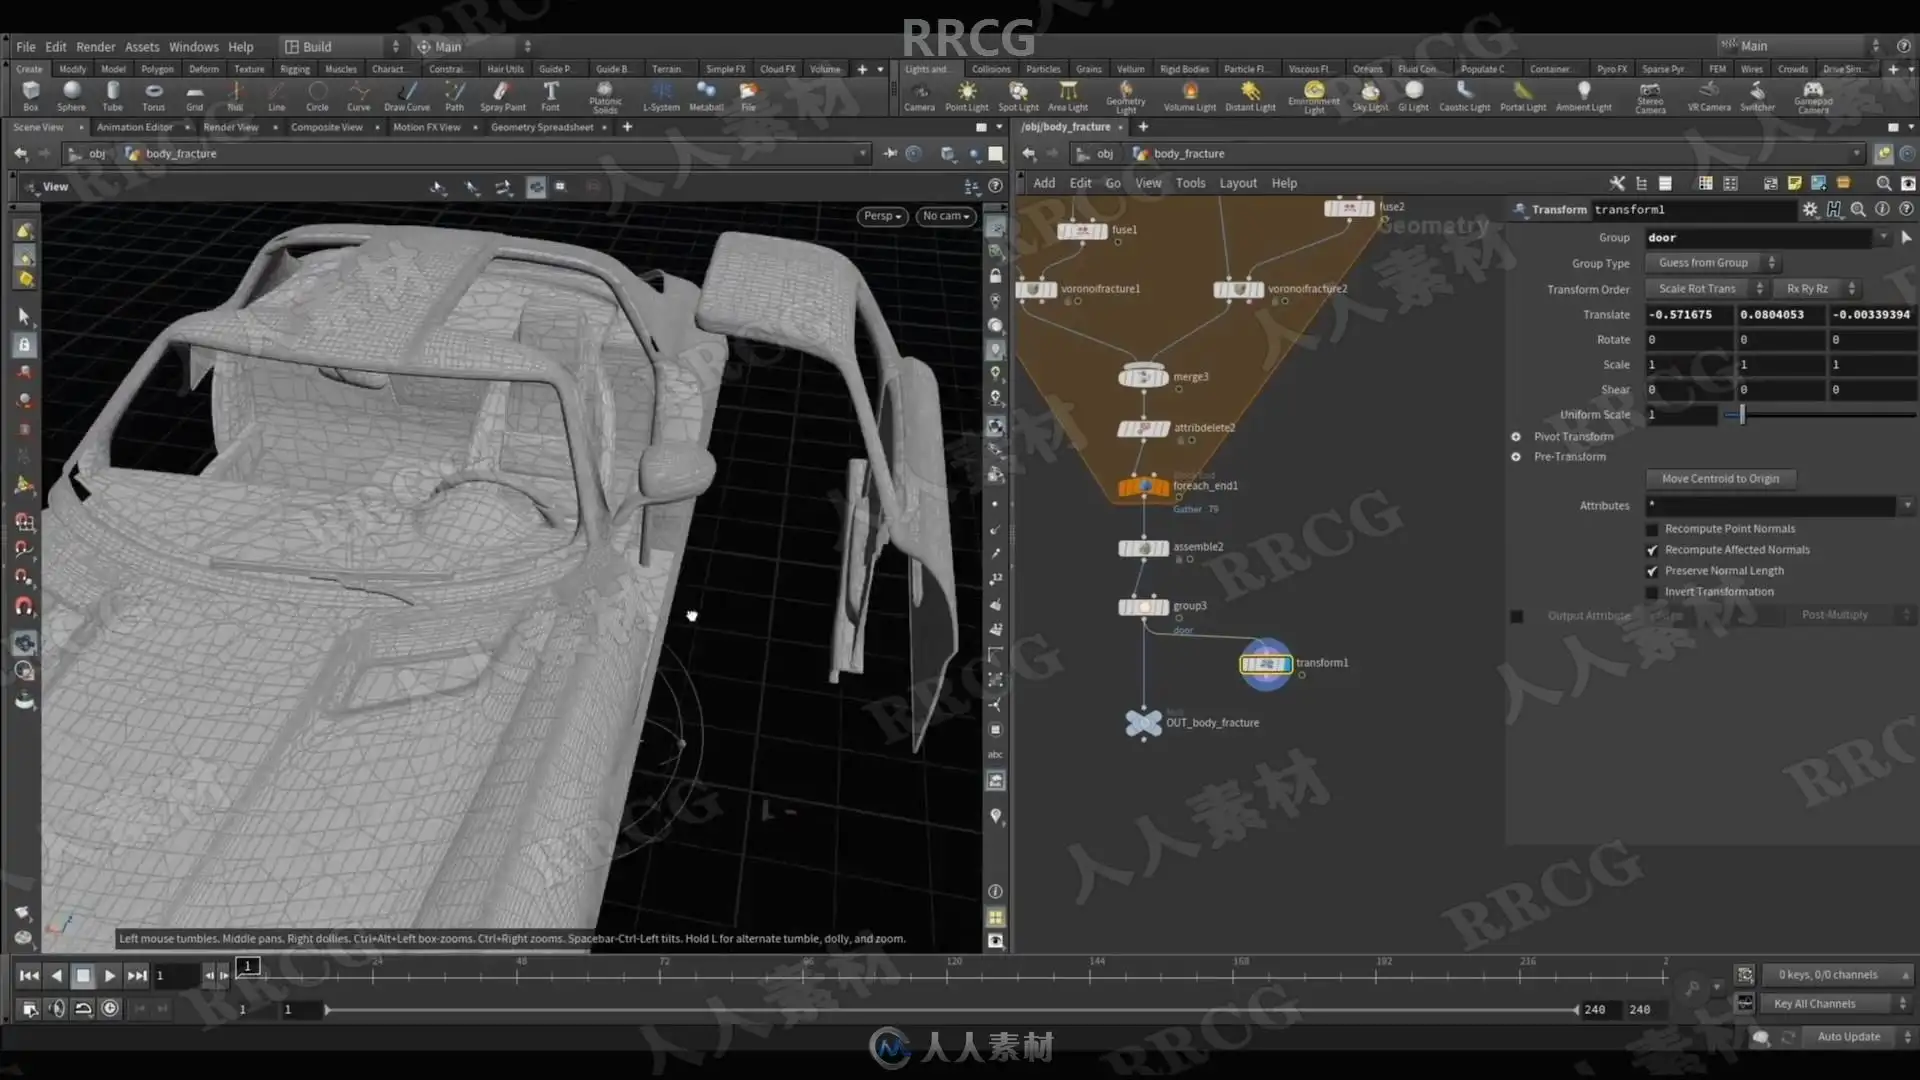Screen dimensions: 1920x1080
Task: Open the Persp viewport camera dropdown
Action: (x=882, y=216)
